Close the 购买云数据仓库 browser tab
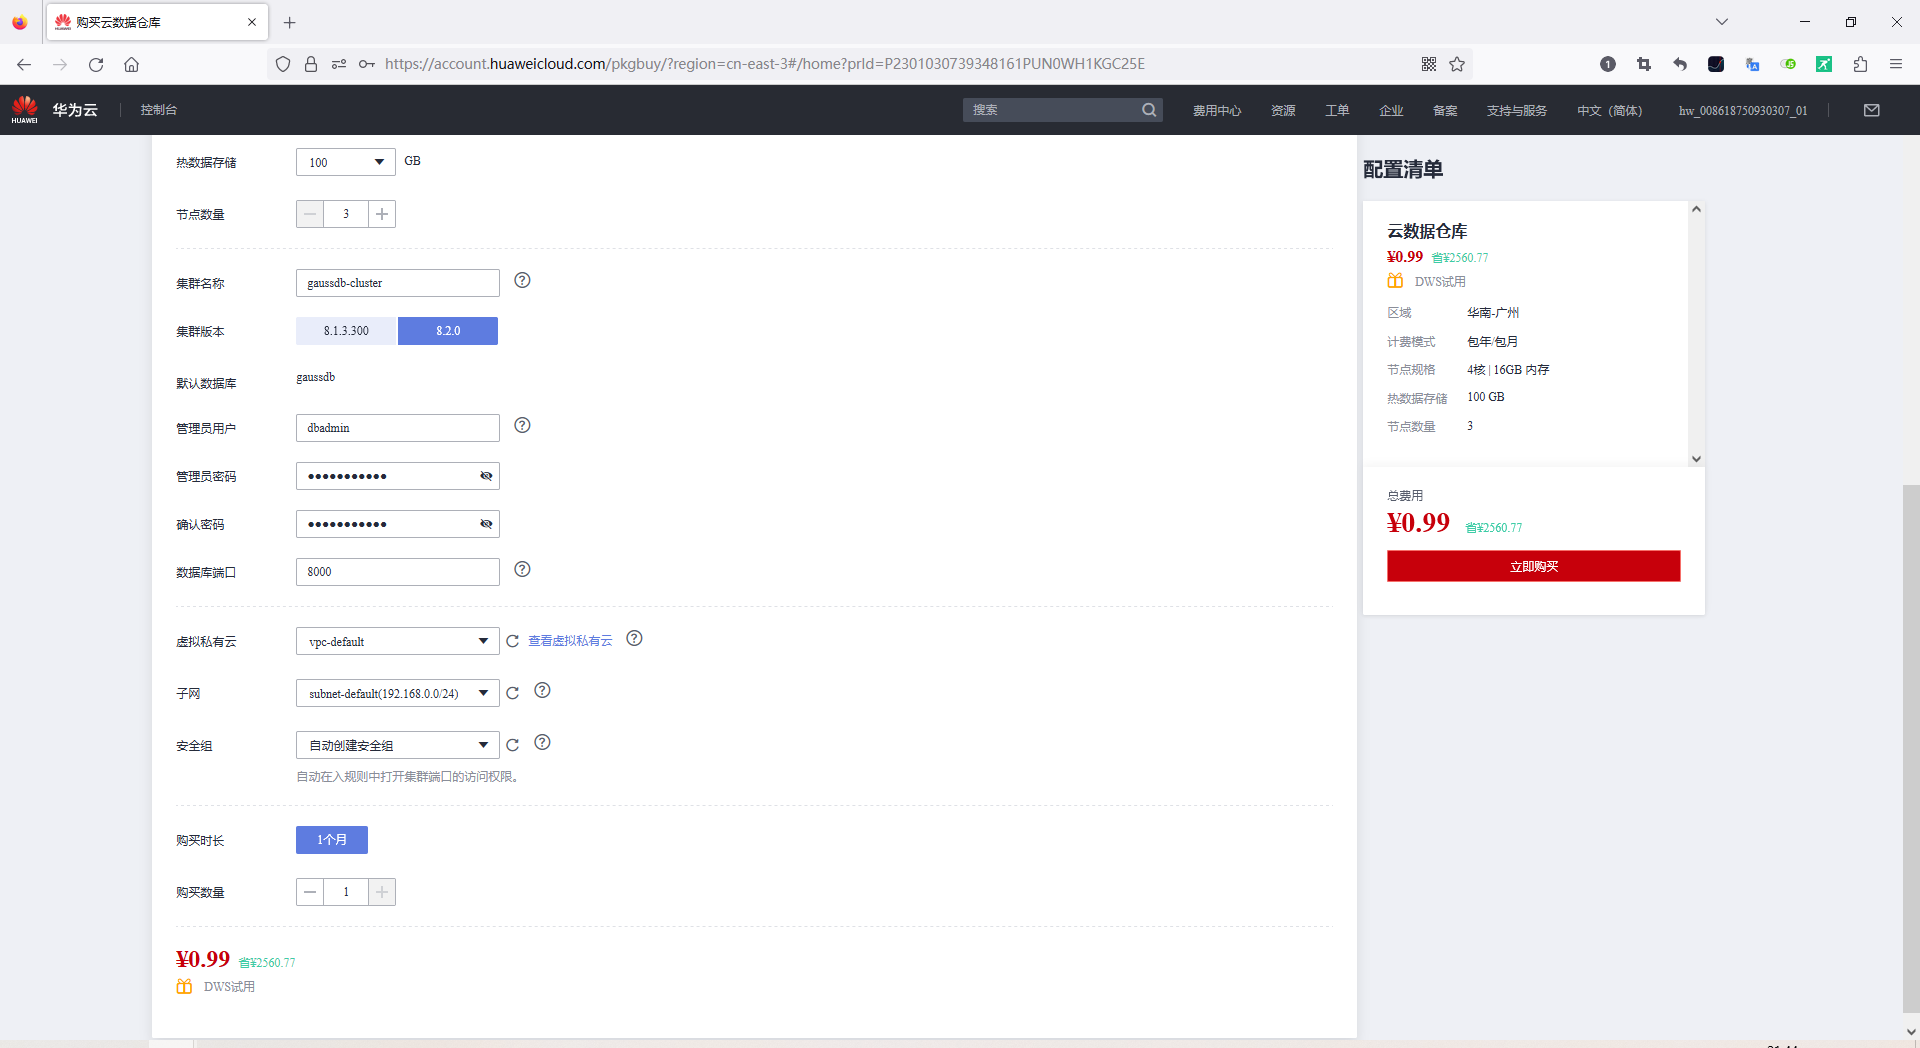 [x=252, y=22]
